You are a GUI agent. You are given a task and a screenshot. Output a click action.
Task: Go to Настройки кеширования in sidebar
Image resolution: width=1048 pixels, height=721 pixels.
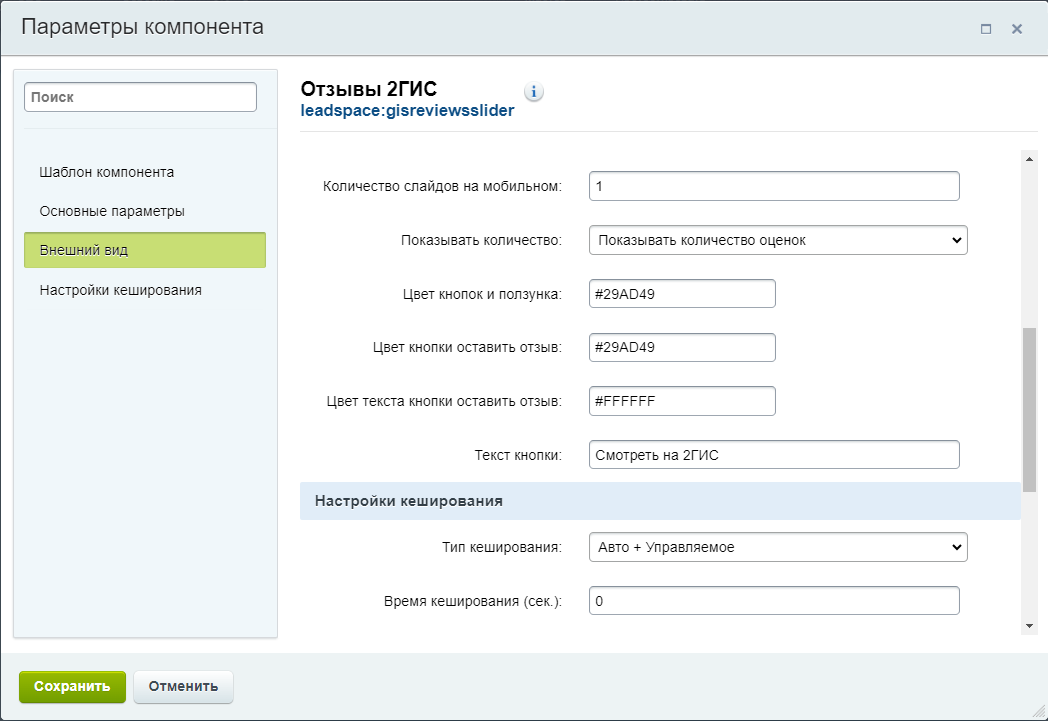click(121, 290)
